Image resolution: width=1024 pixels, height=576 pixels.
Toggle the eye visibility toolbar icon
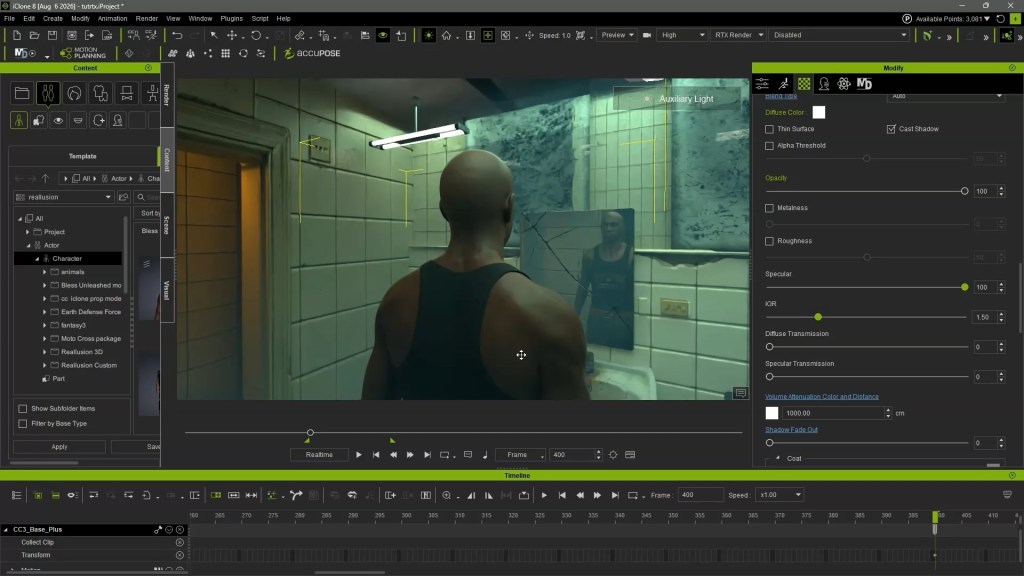(x=383, y=35)
